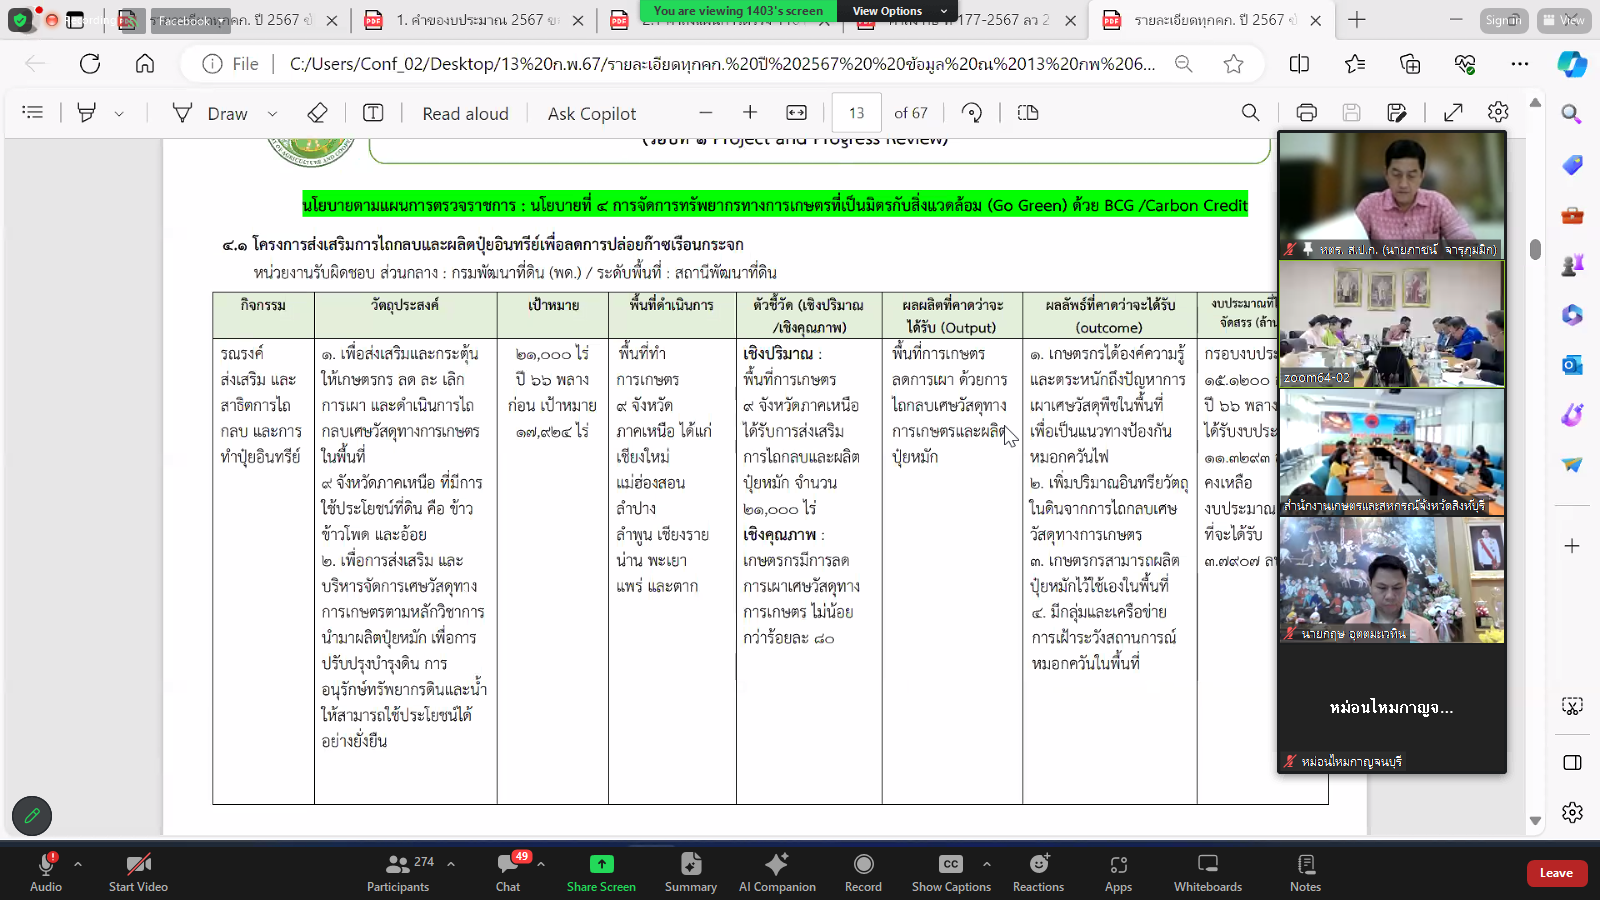This screenshot has height=900, width=1600.
Task: Click PDF page number field
Action: (x=857, y=113)
